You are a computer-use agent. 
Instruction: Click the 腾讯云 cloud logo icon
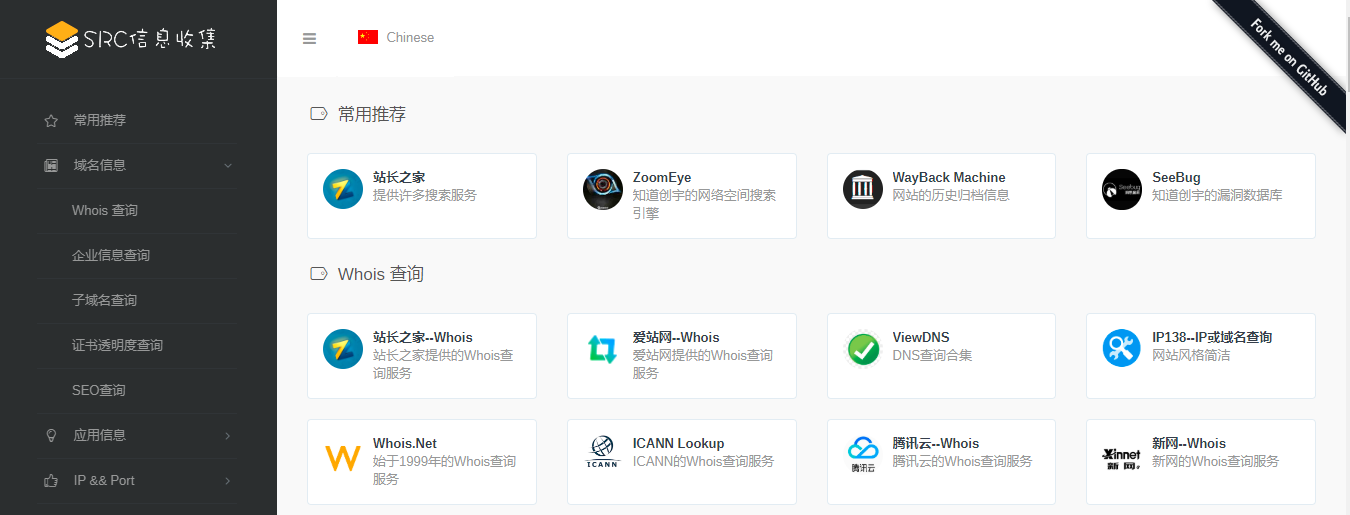point(863,454)
